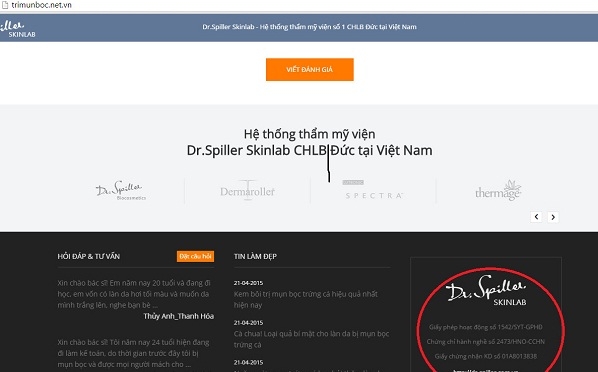Open article Cà chua! Loại quả bí mật
This screenshot has width=598, height=372.
click(x=311, y=339)
